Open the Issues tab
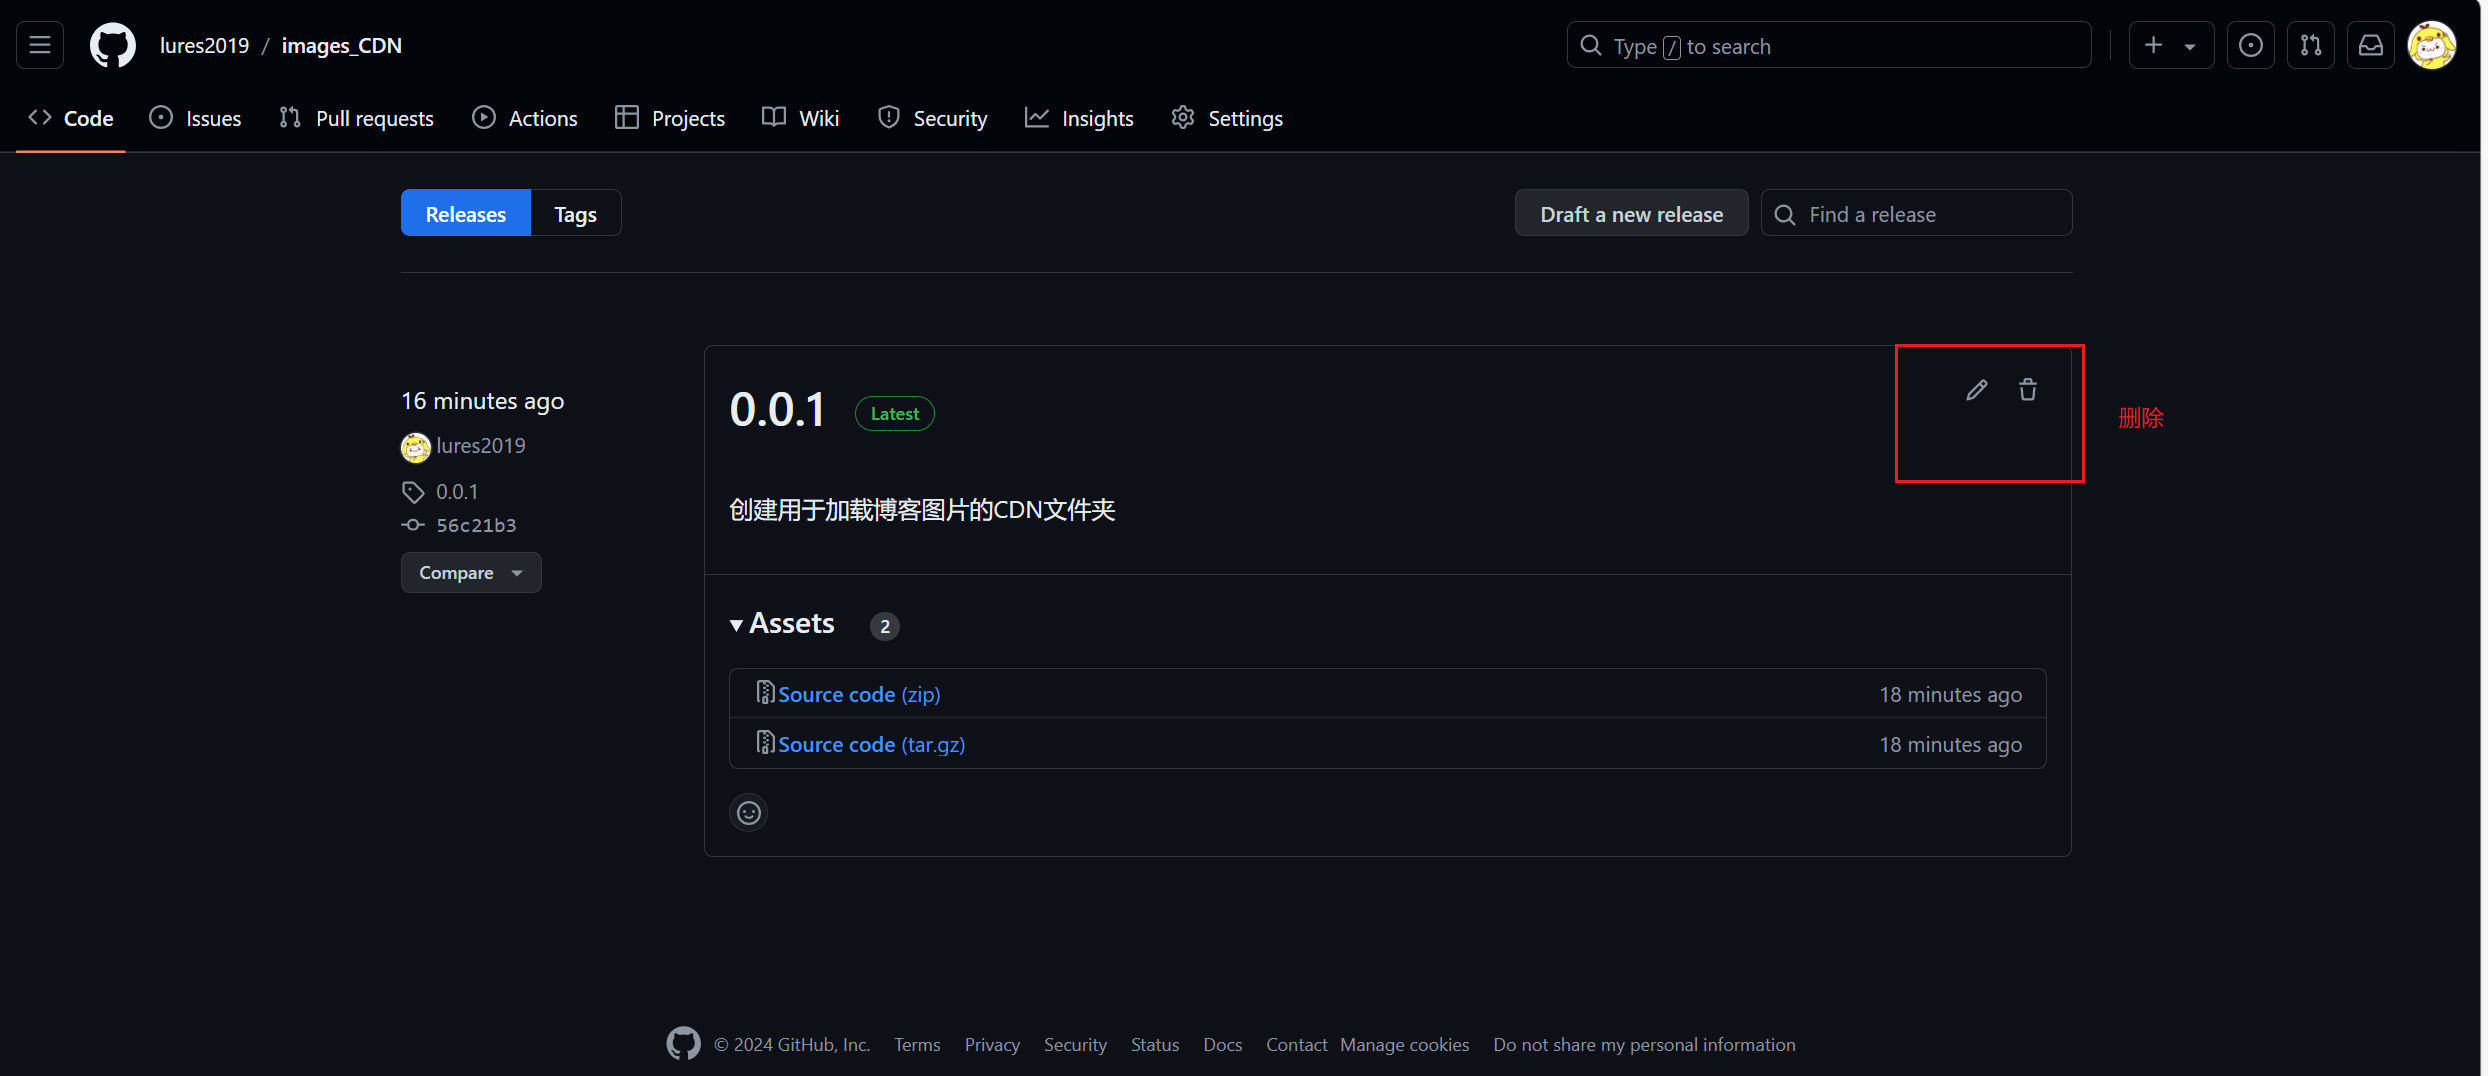The width and height of the screenshot is (2488, 1076). [196, 118]
